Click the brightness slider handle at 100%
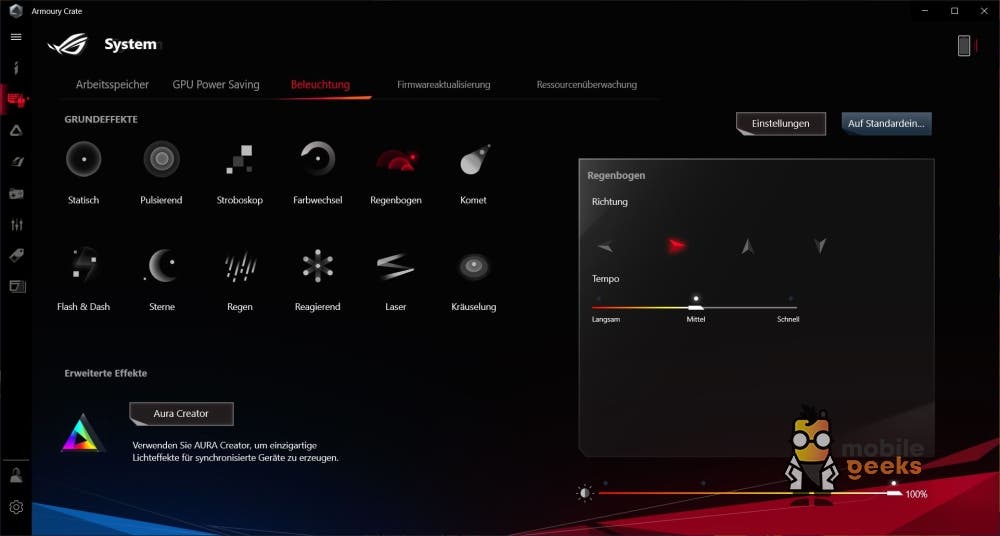Screen dimensions: 1000x536 (x=894, y=493)
